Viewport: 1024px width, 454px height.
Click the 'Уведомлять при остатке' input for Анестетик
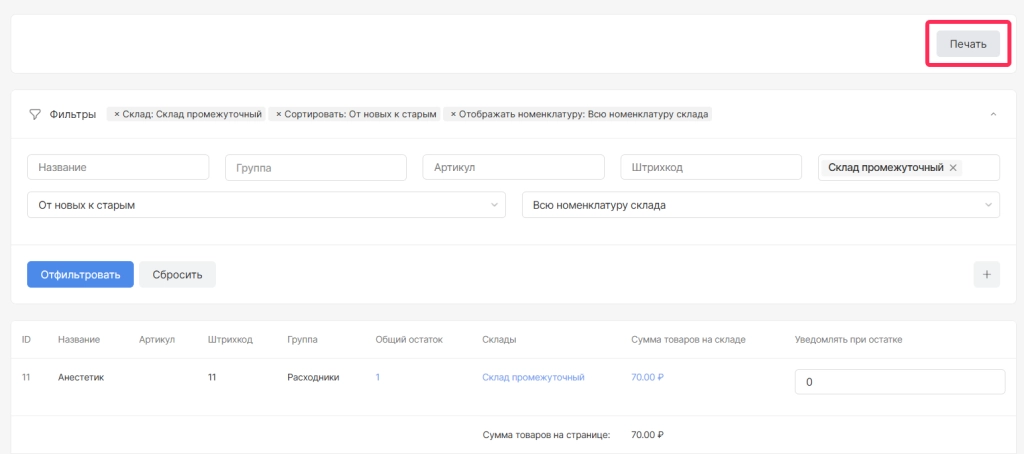tap(899, 382)
